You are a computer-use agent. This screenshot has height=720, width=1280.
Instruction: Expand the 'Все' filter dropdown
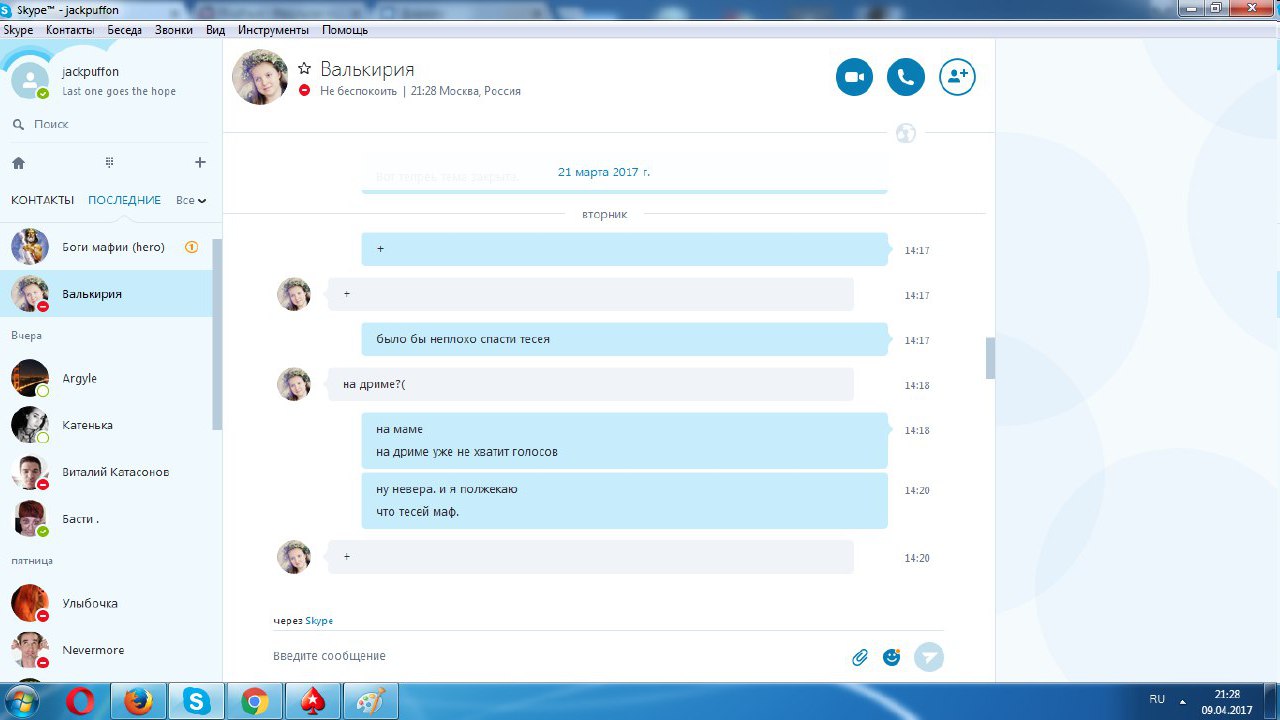click(x=191, y=200)
